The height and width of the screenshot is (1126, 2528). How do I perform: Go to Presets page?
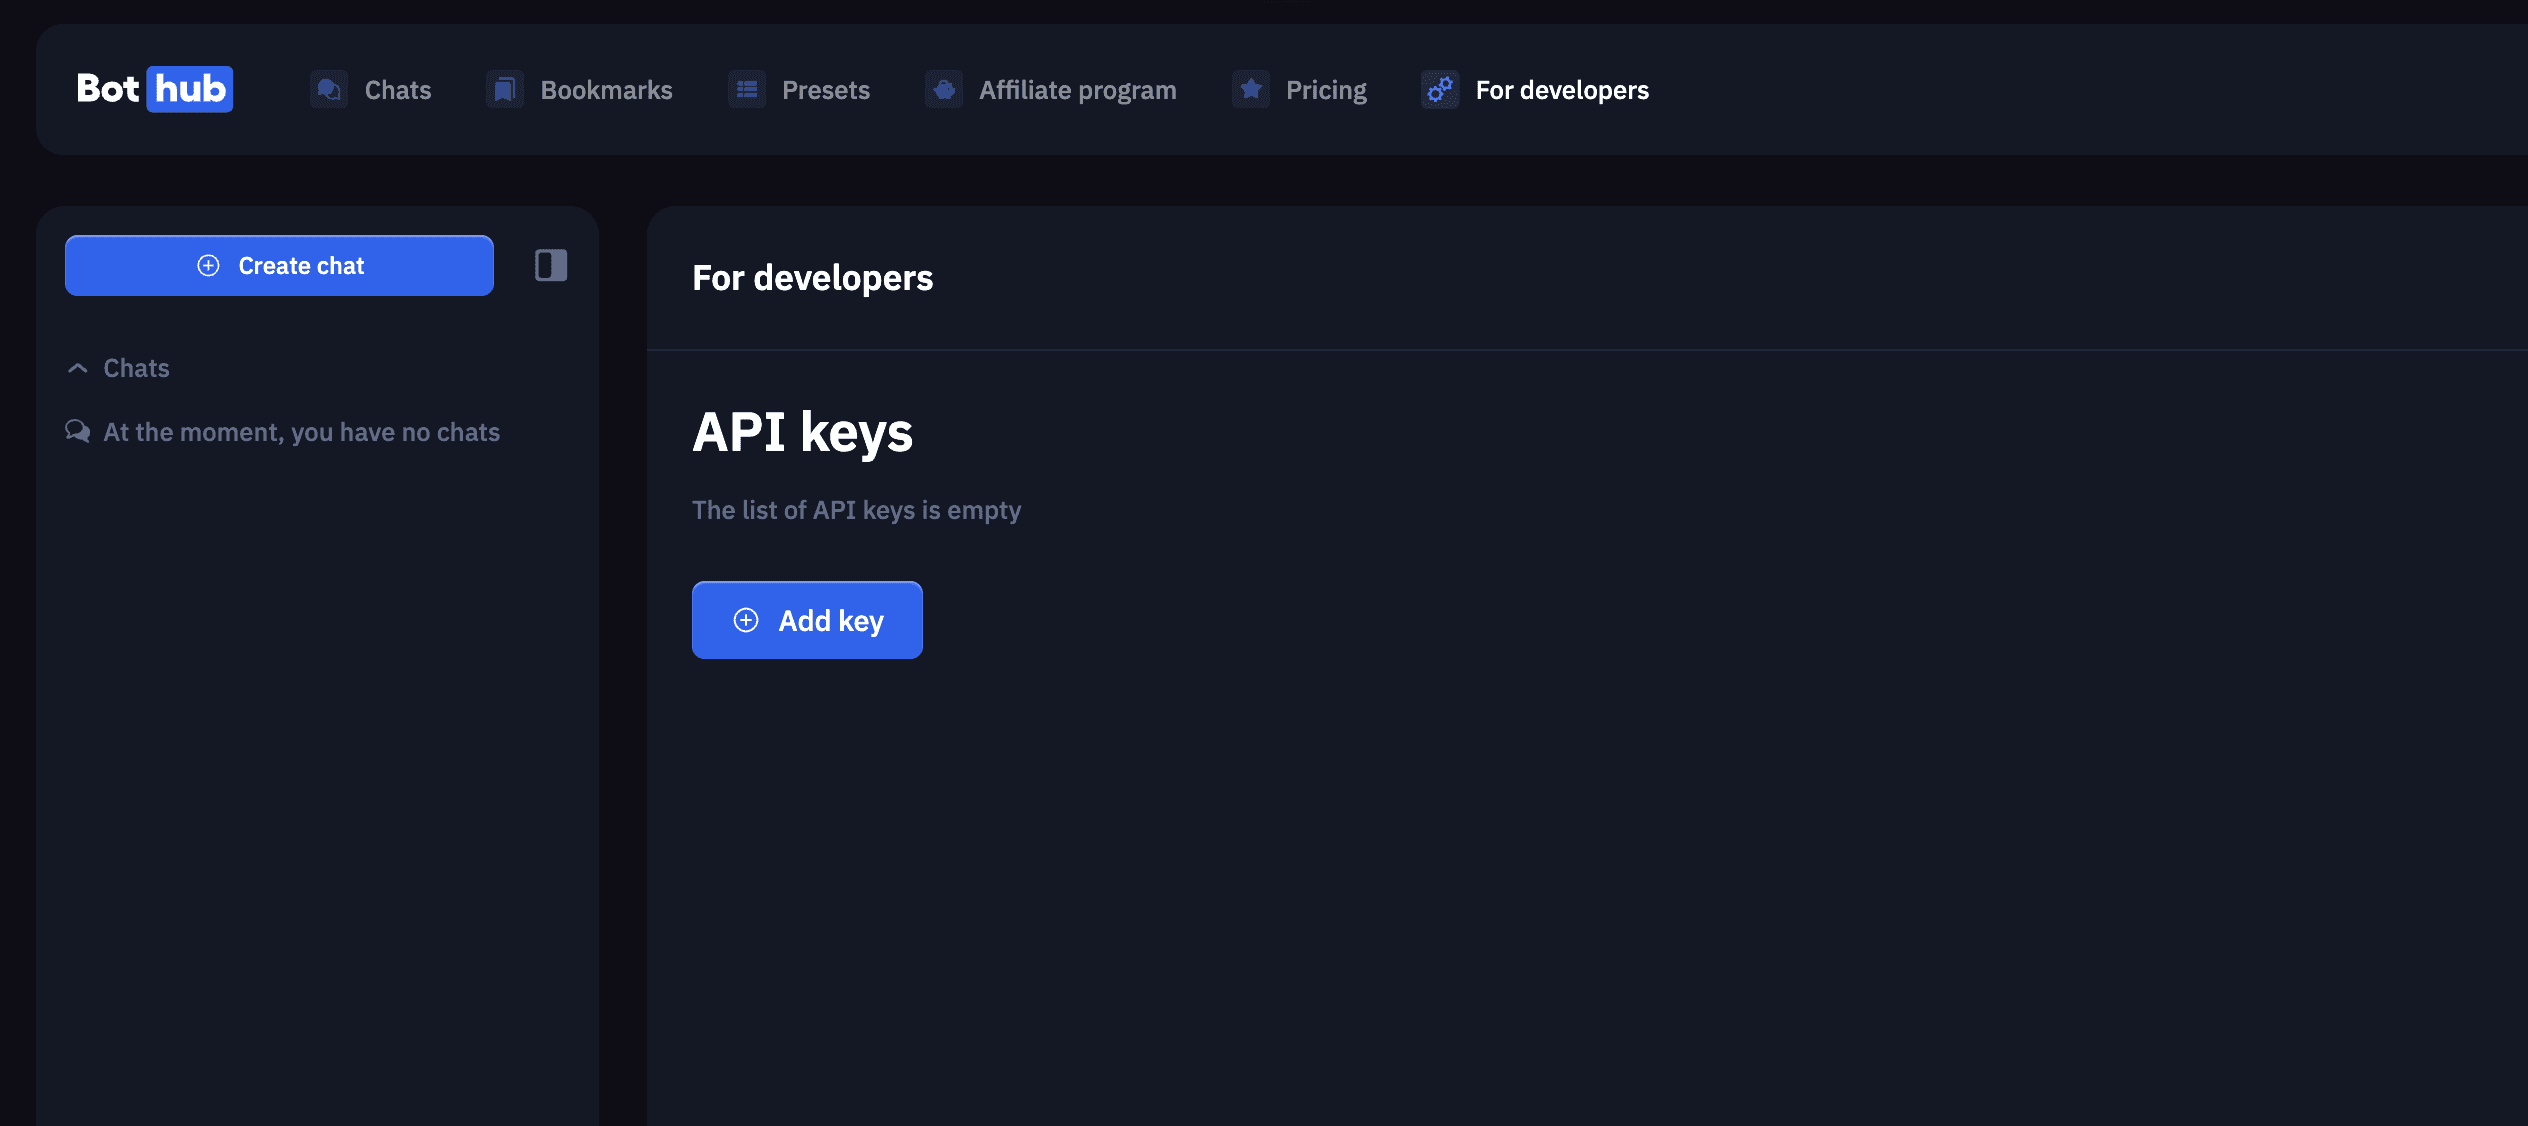(x=825, y=90)
